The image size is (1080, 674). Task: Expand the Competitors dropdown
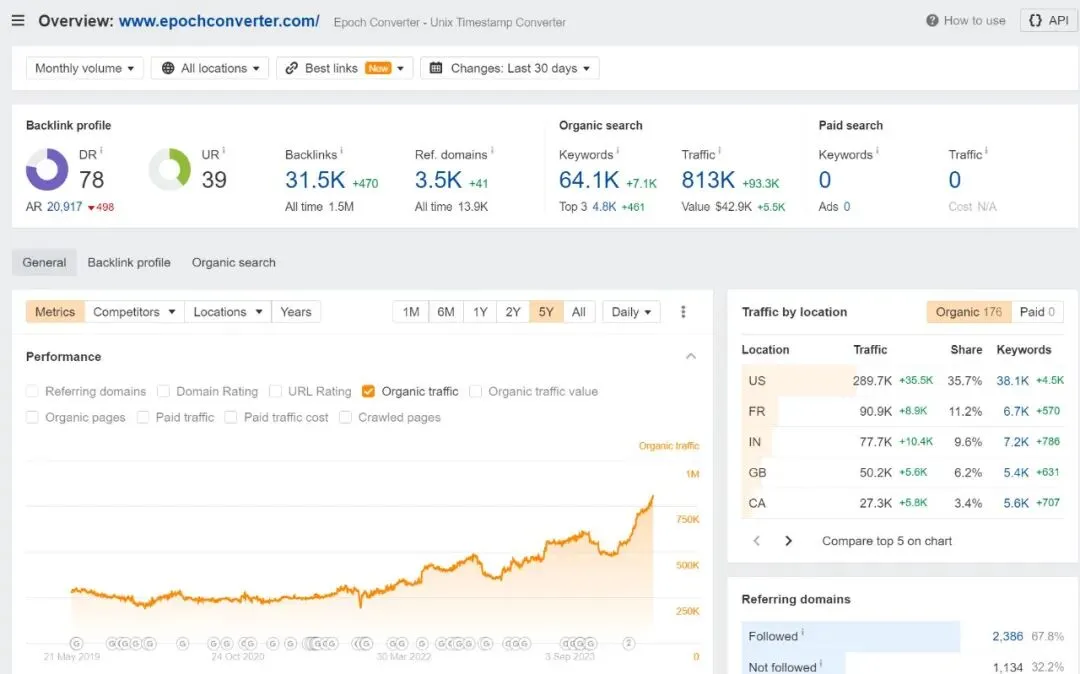point(134,312)
